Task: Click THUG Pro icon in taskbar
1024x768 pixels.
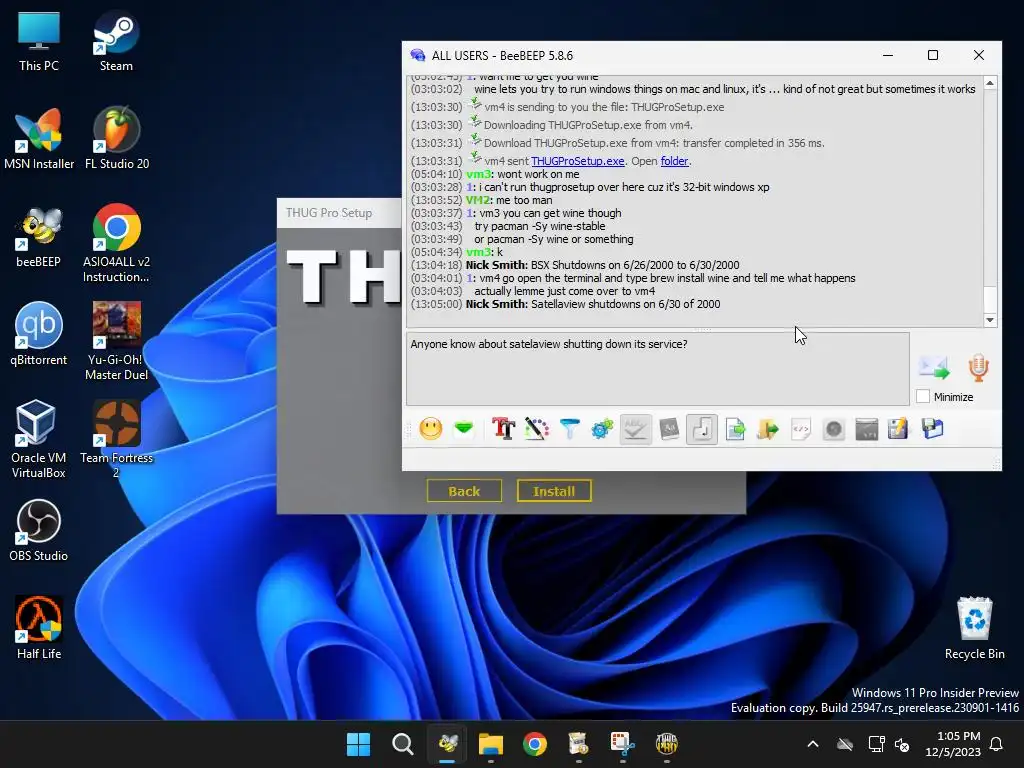Action: click(667, 744)
